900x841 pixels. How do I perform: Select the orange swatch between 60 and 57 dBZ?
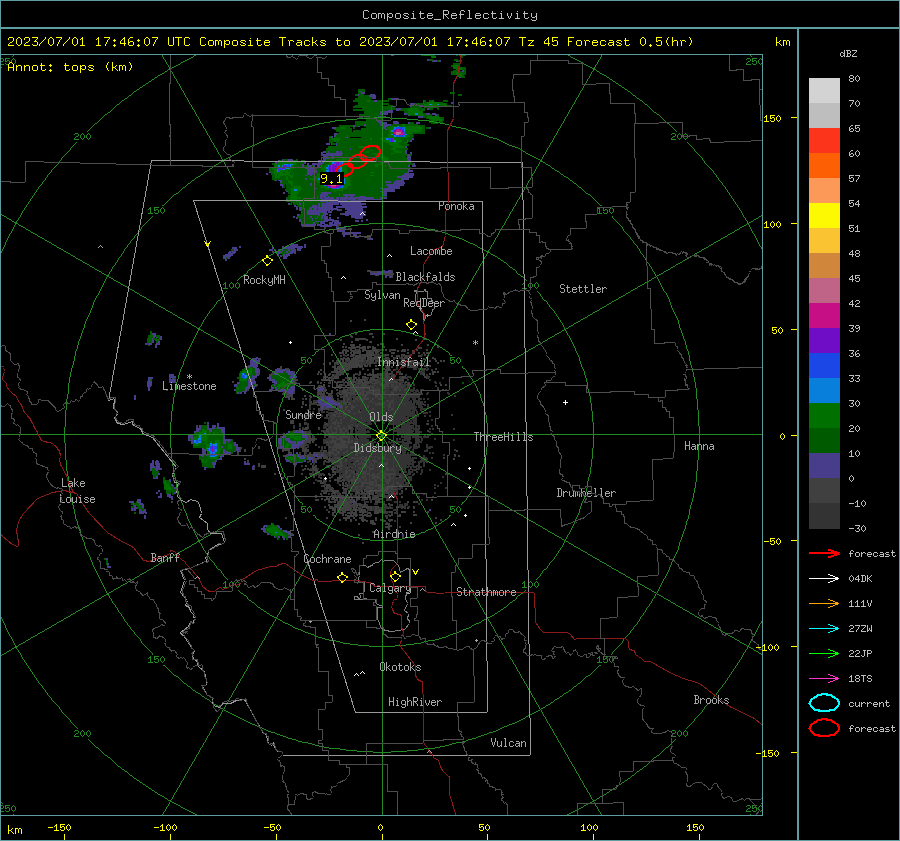click(x=824, y=166)
